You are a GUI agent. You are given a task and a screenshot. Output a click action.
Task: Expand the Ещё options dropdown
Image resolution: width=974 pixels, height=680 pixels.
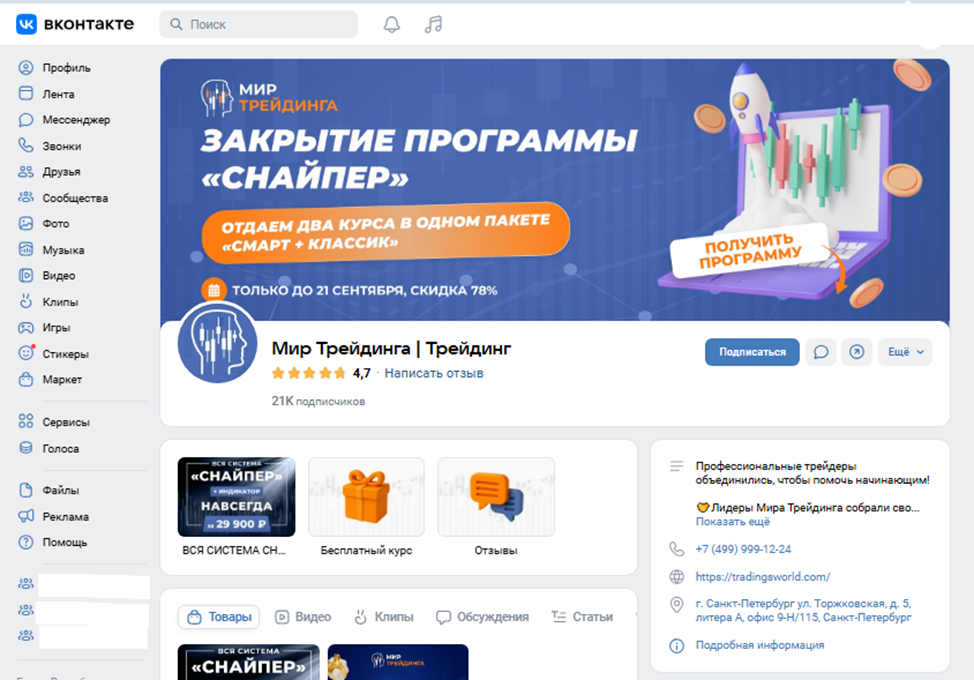pyautogui.click(x=905, y=352)
